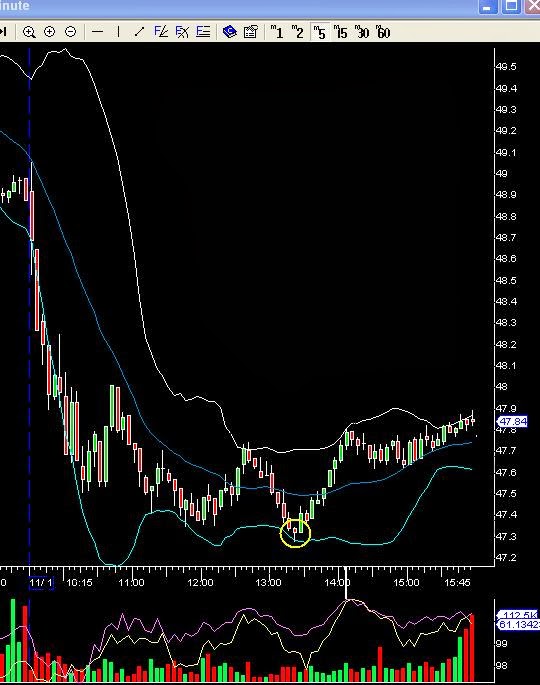
Task: Minimize the chart window
Action: pyautogui.click(x=488, y=6)
